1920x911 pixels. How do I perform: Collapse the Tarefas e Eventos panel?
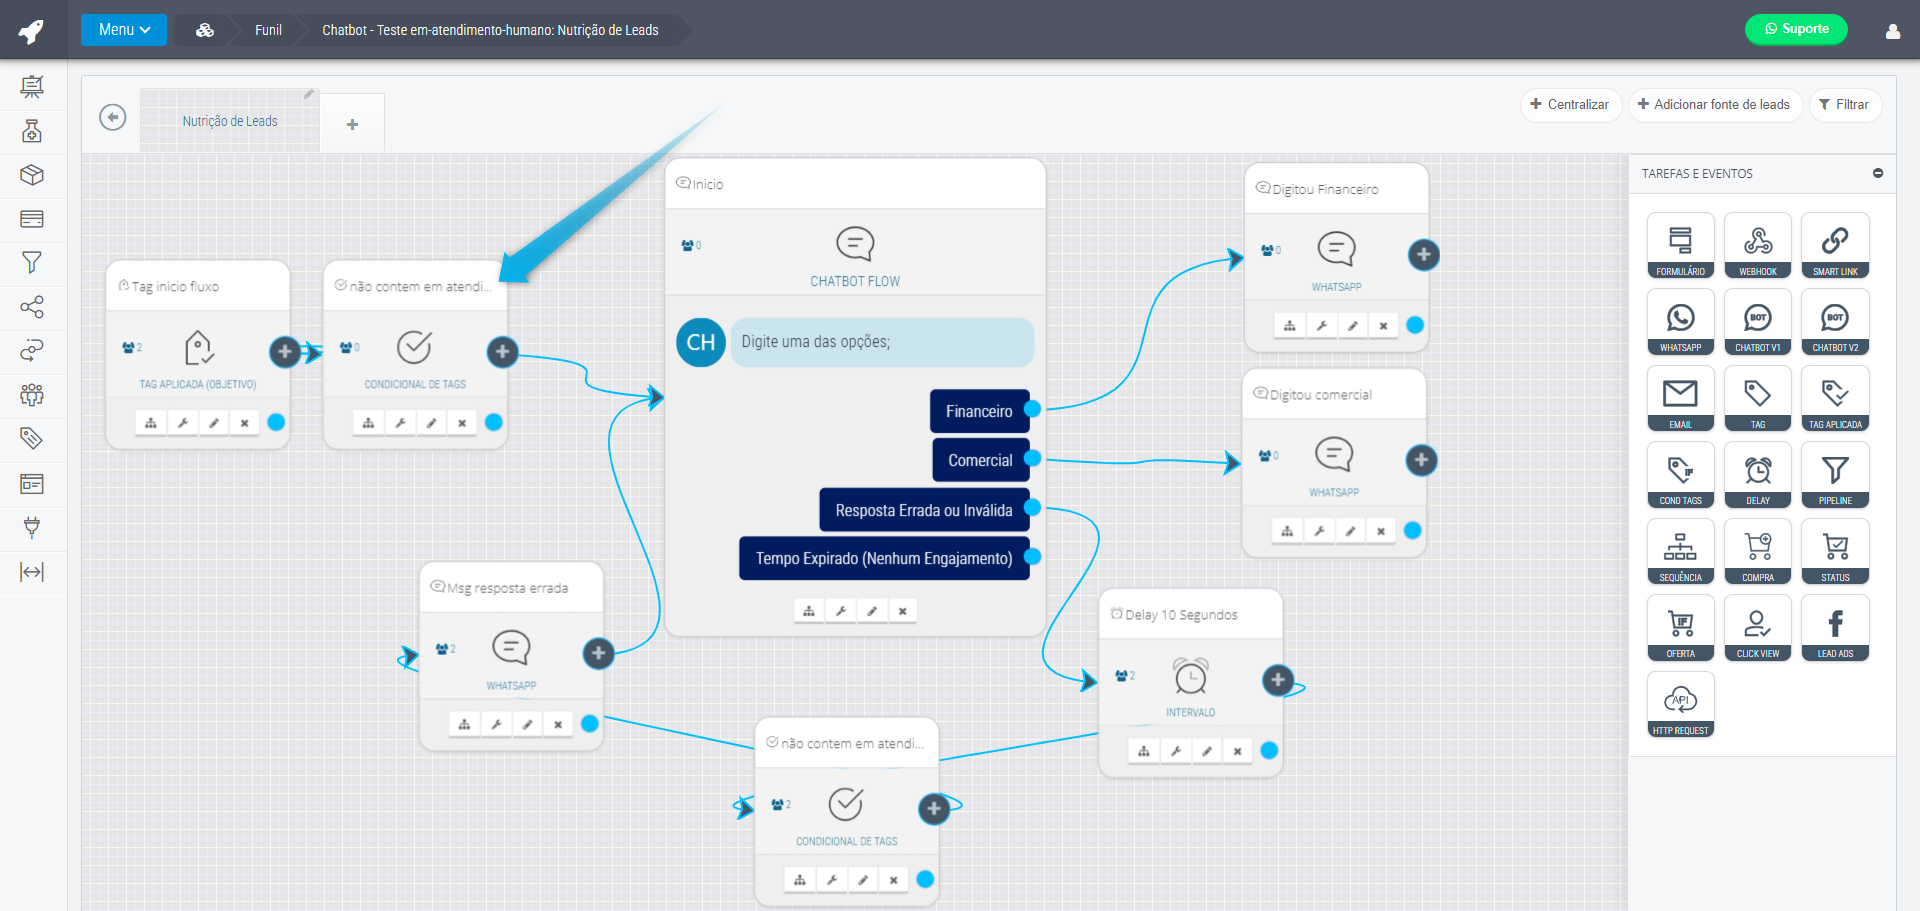pos(1877,173)
